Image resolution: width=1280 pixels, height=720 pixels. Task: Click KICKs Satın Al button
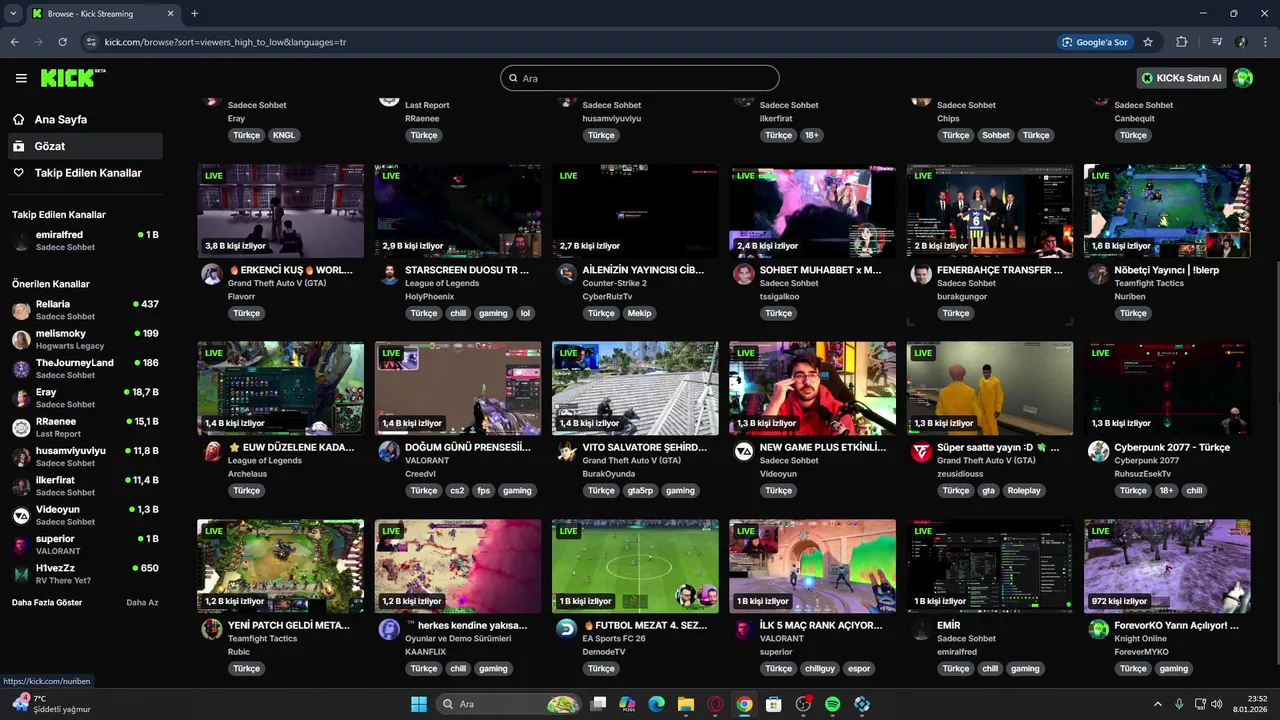tap(1182, 78)
